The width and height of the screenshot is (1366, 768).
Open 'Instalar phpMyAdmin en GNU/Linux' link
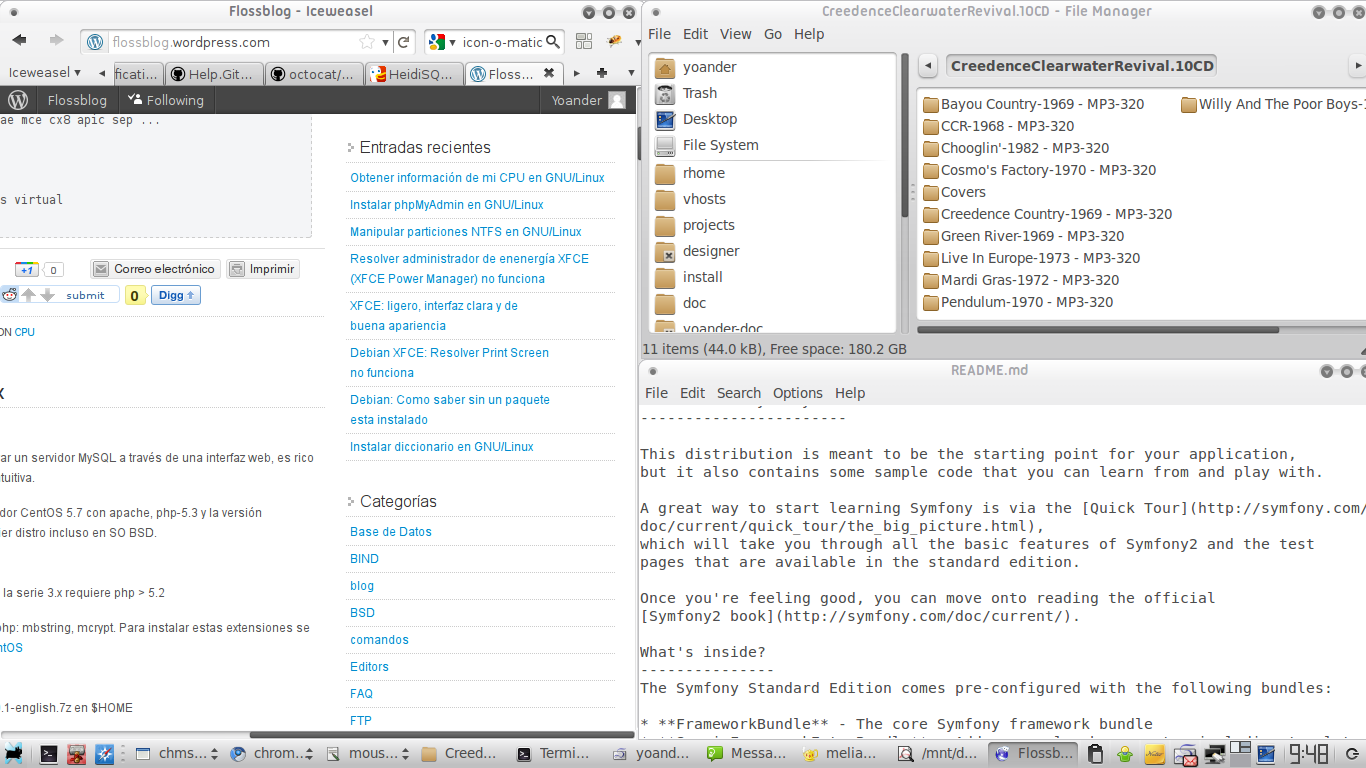[447, 205]
